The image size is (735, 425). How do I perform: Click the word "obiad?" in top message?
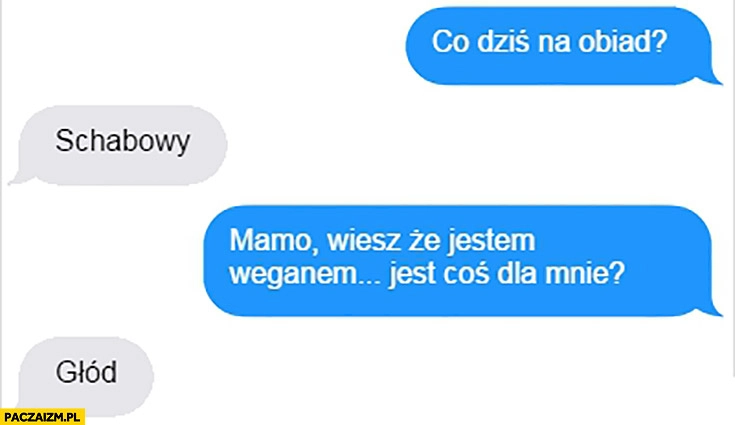[x=622, y=42]
